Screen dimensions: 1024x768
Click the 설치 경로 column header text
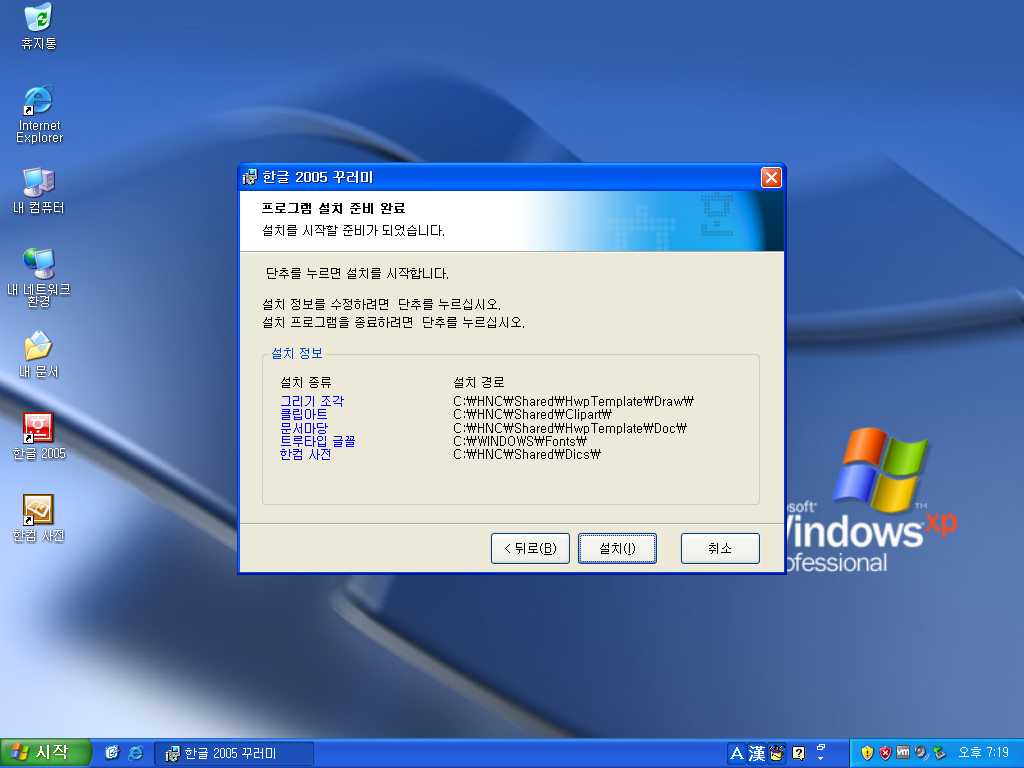[479, 382]
